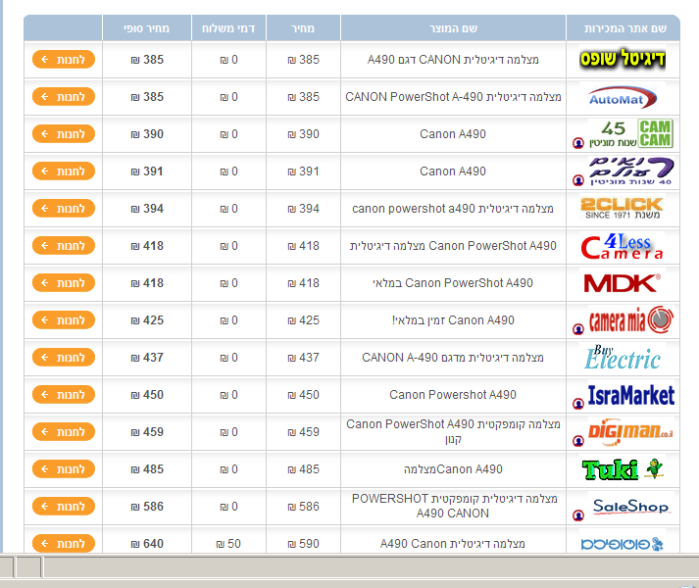This screenshot has height=588, width=699.
Task: Go to store for the Digital Shops 385 offer
Action: 63,59
